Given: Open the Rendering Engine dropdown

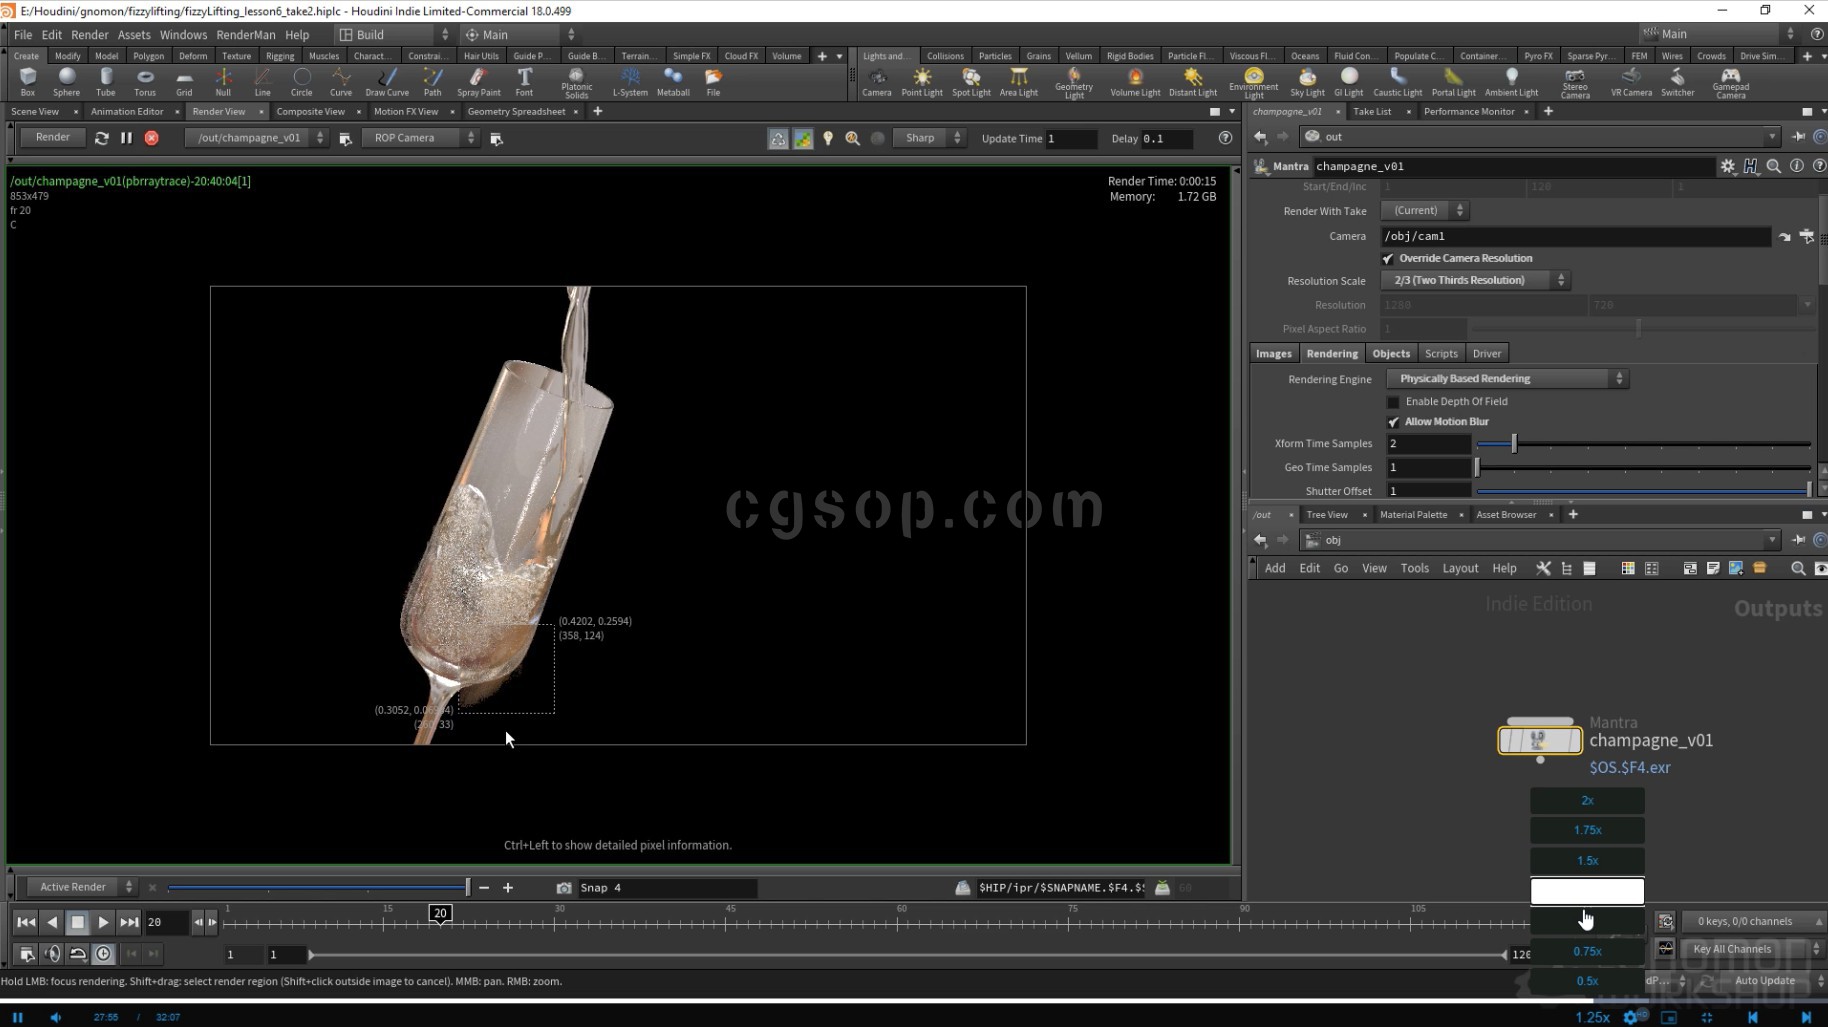Looking at the screenshot, I should click(1507, 379).
